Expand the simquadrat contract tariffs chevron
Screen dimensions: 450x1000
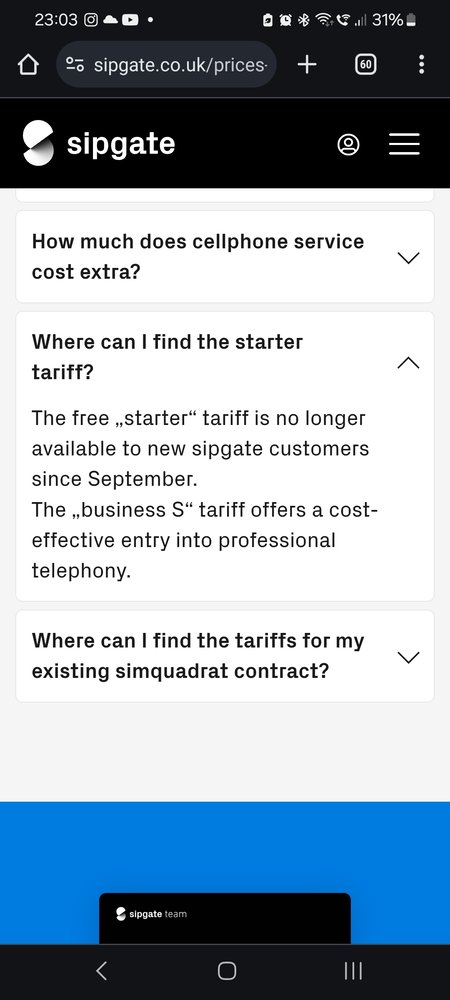(x=408, y=657)
